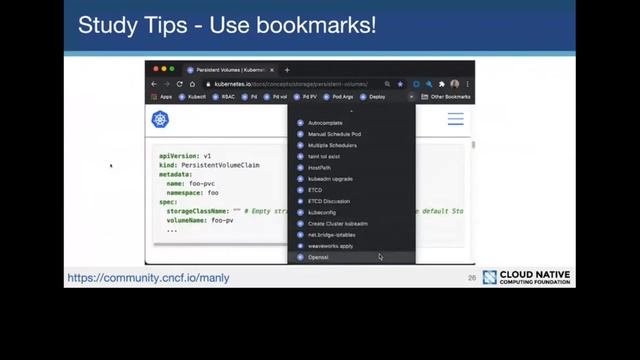Open the user profile avatar
The width and height of the screenshot is (640, 360).
455,84
